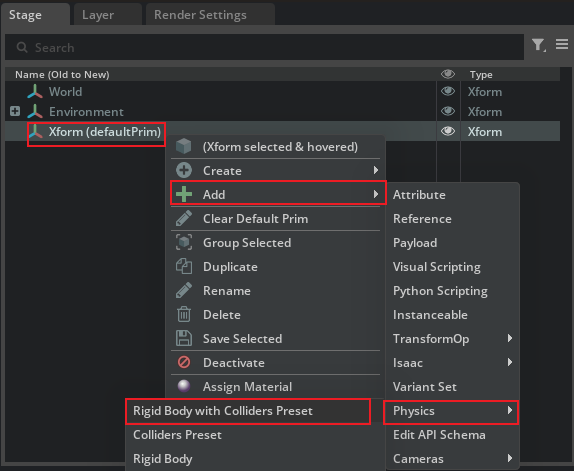Open the stage filter funnel icon
574x471 pixels.
(x=538, y=45)
